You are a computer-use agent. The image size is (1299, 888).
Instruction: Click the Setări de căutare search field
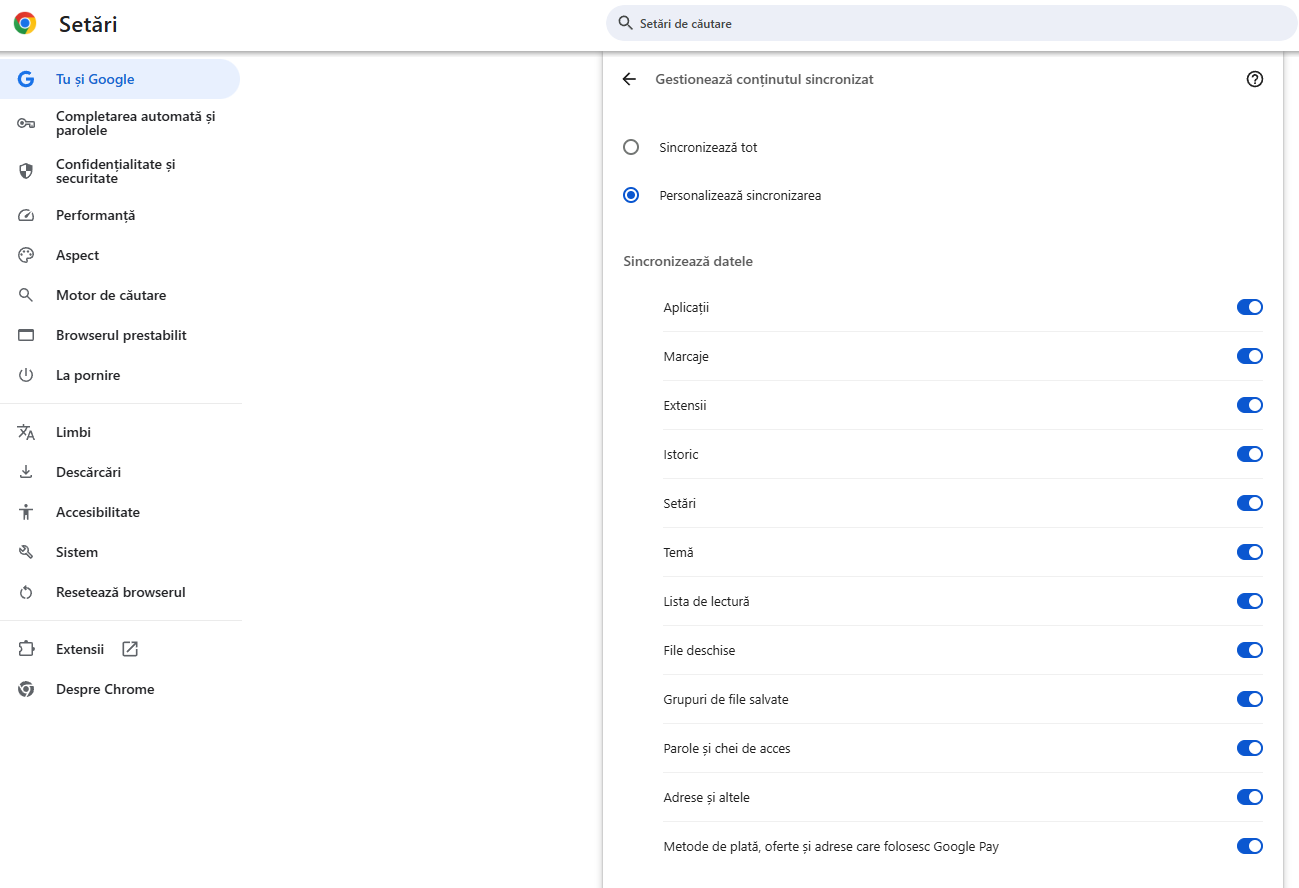pyautogui.click(x=950, y=23)
